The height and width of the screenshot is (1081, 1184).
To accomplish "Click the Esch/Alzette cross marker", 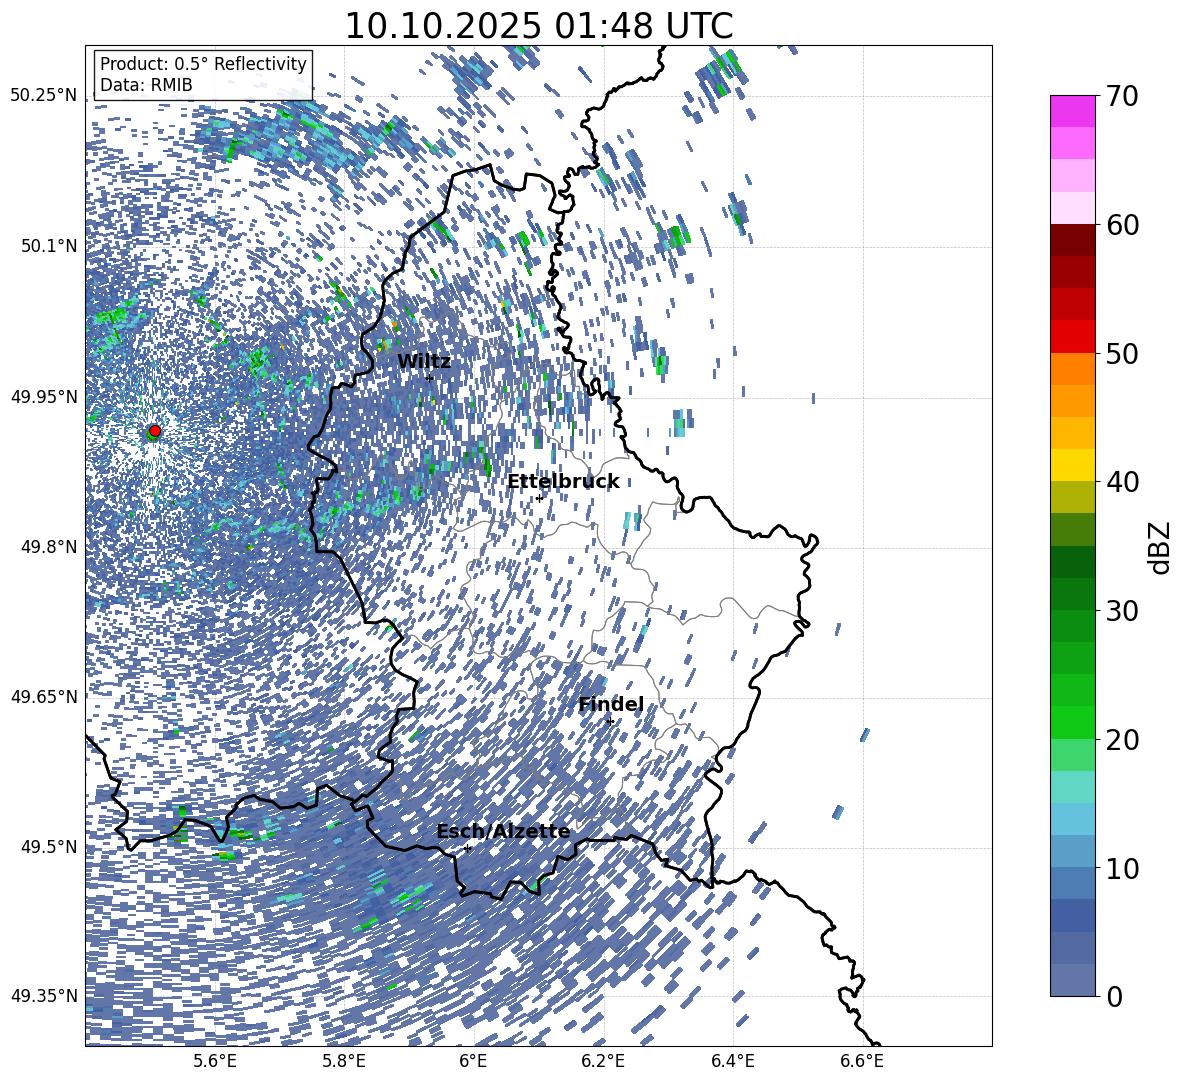I will coord(467,848).
